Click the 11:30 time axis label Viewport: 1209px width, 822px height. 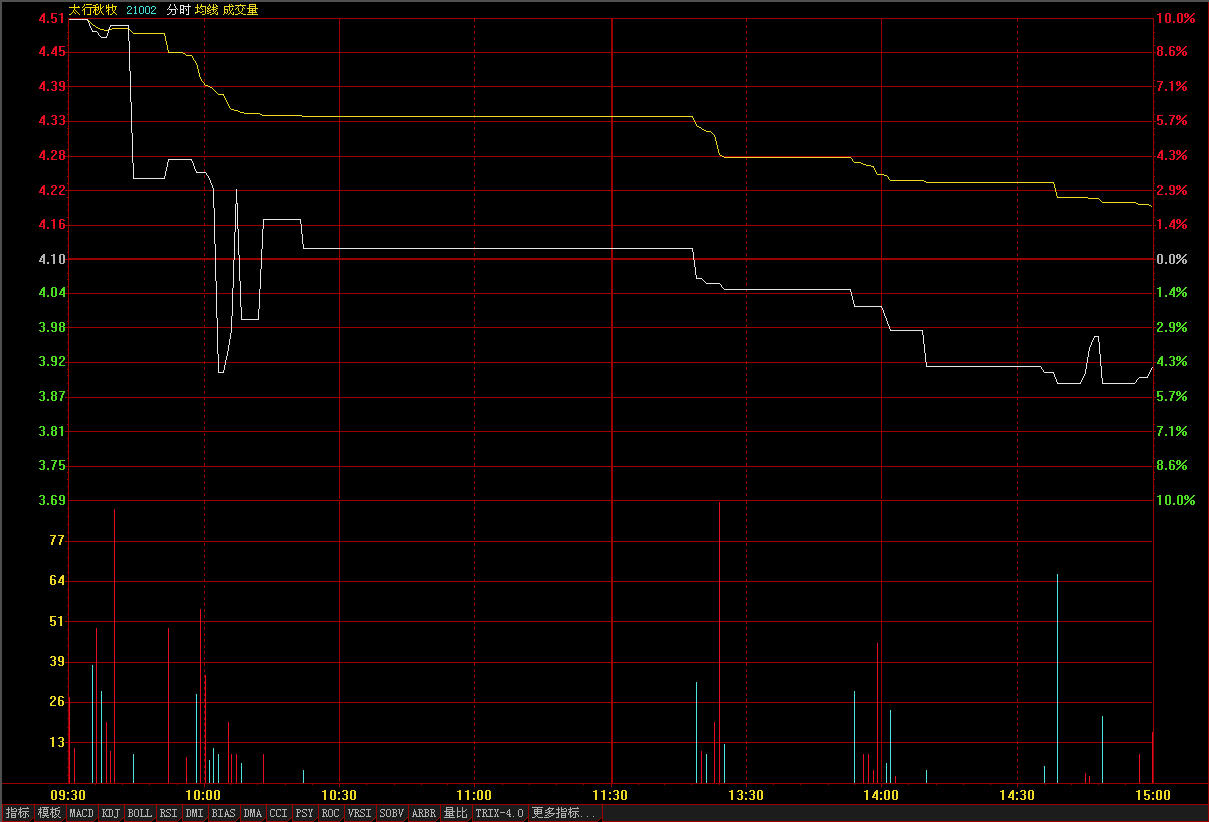click(610, 795)
